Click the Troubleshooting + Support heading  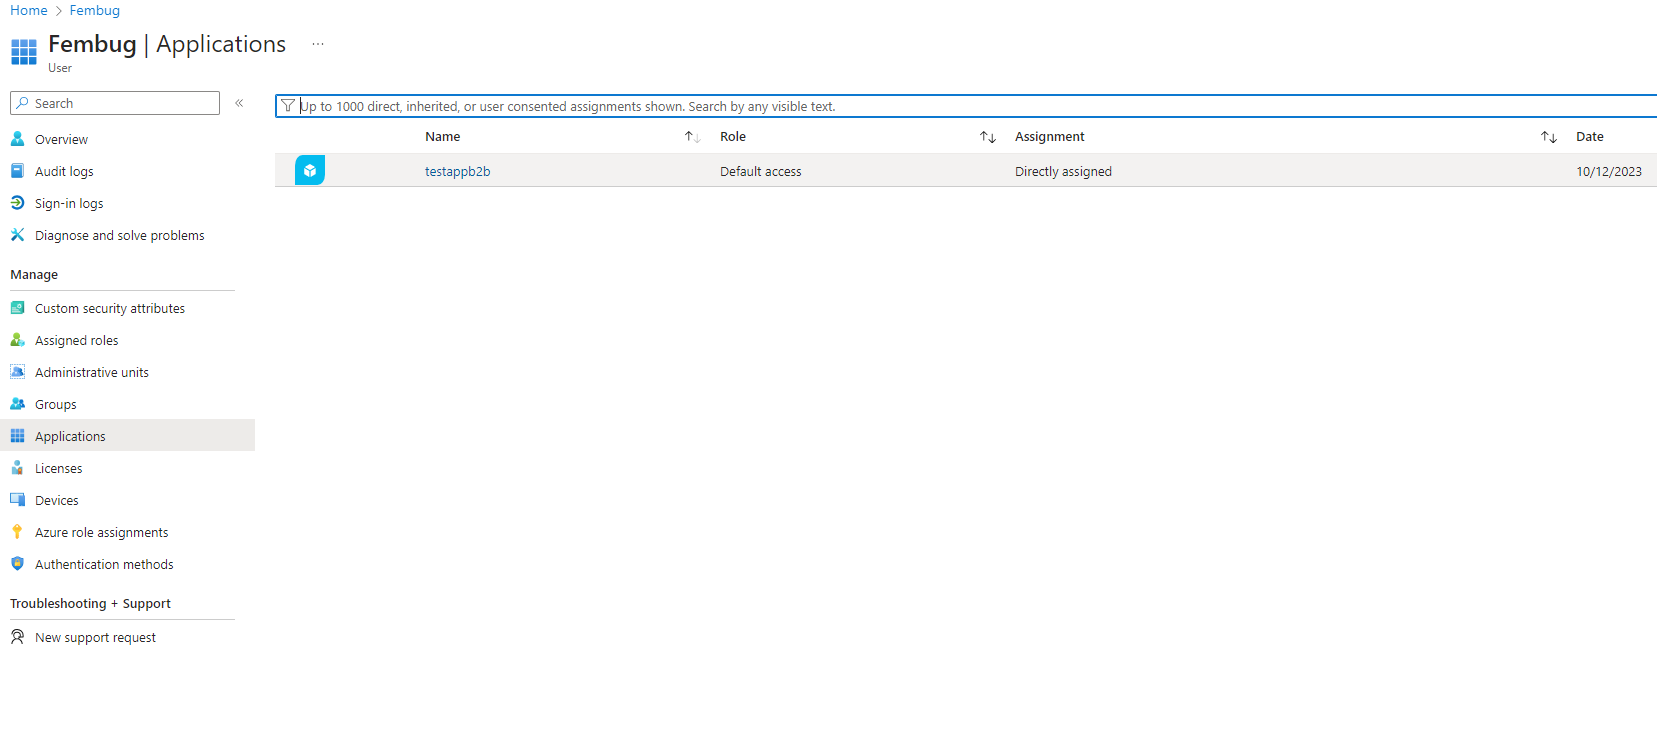(x=90, y=604)
